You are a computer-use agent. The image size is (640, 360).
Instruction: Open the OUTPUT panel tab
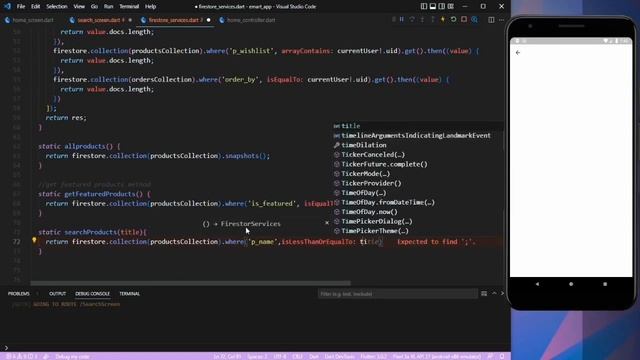click(58, 293)
